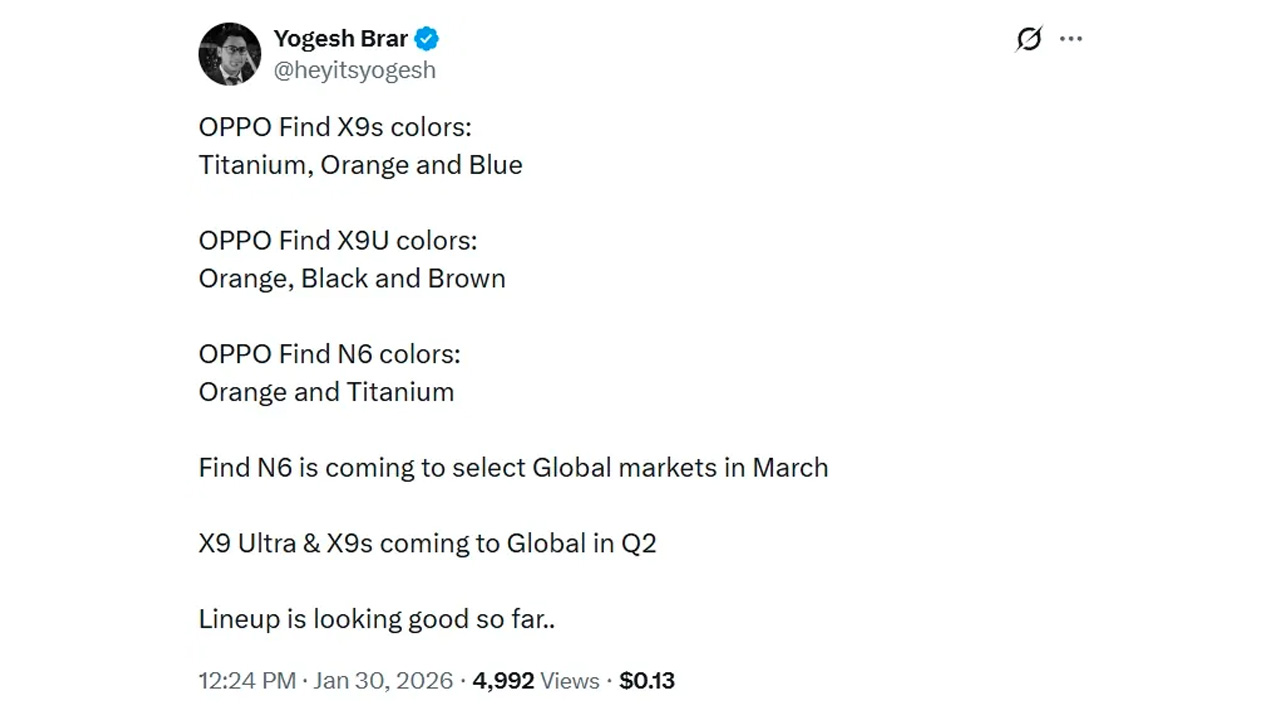Click the 4,992 view count number
The width and height of the screenshot is (1280, 720).
[503, 681]
